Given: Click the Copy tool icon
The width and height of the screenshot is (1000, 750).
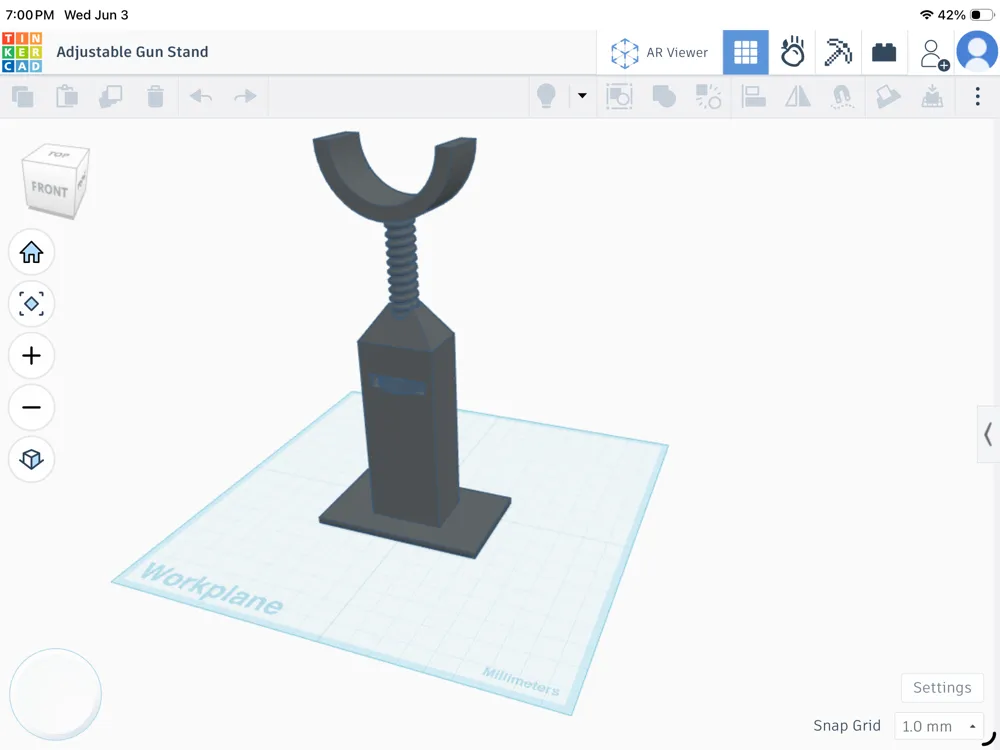Looking at the screenshot, I should (x=23, y=97).
